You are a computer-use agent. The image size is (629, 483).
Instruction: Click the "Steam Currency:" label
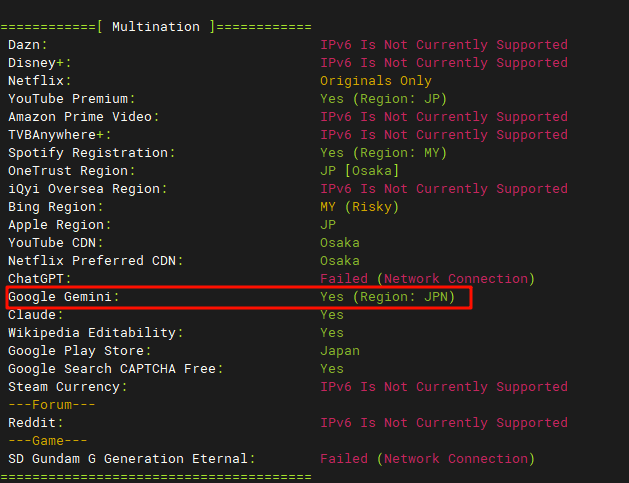[x=67, y=388]
